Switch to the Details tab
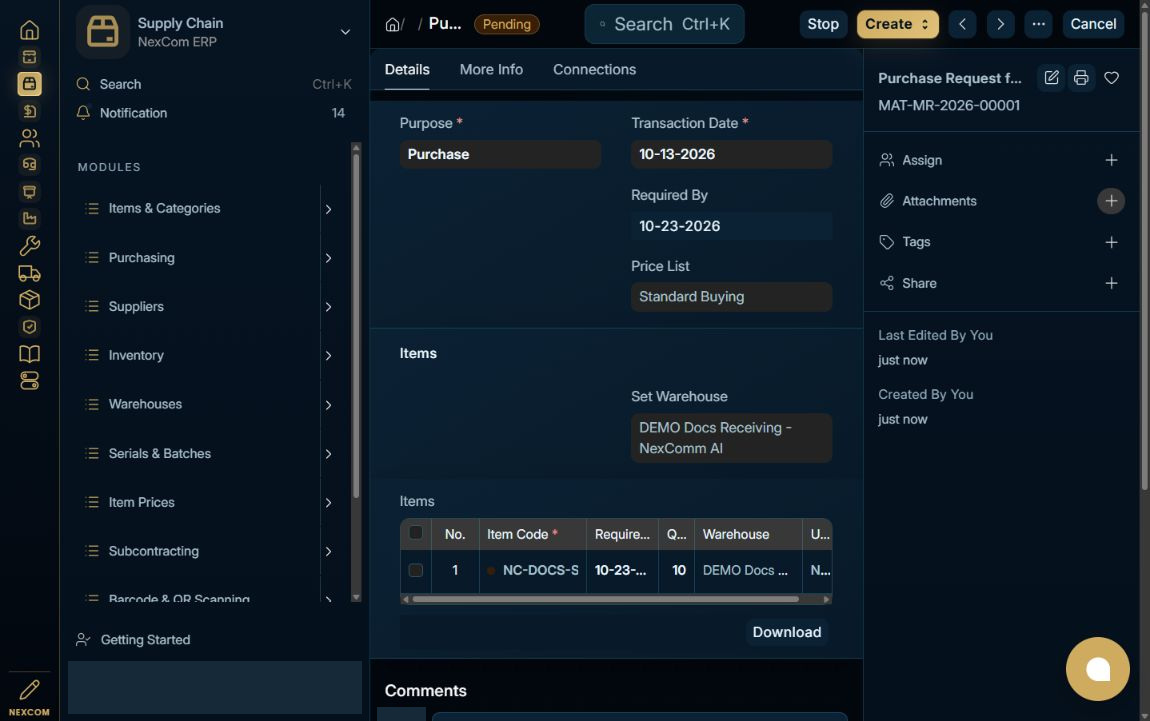 coord(407,70)
